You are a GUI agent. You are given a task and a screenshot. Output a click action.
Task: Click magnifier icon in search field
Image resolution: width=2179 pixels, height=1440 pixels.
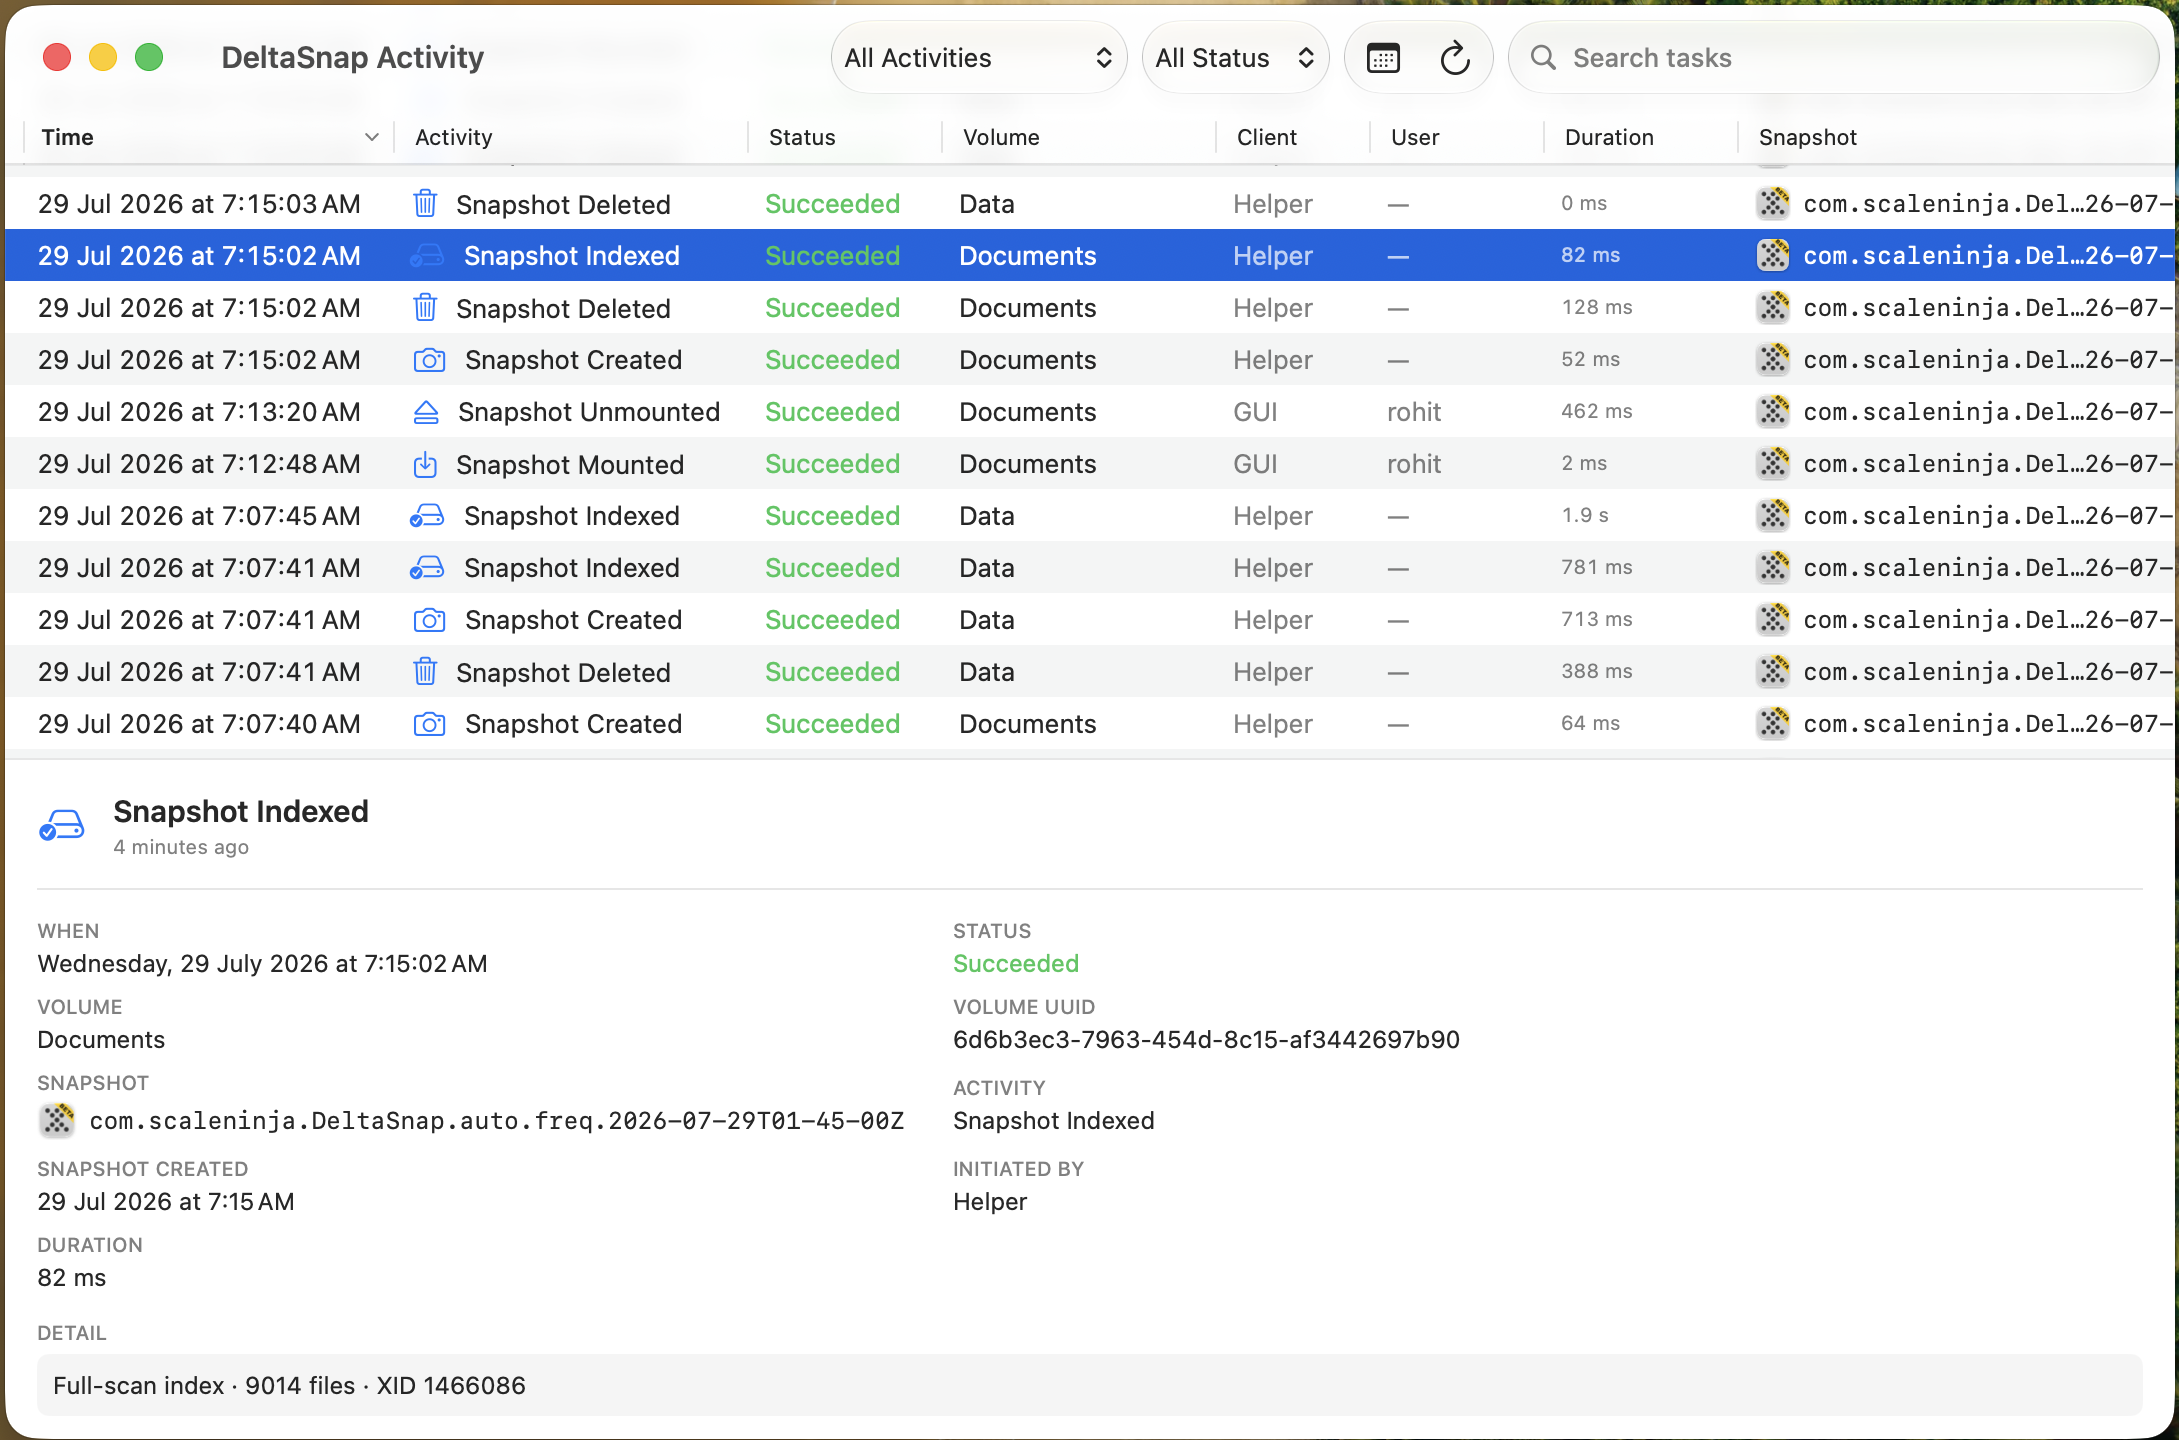point(1543,58)
